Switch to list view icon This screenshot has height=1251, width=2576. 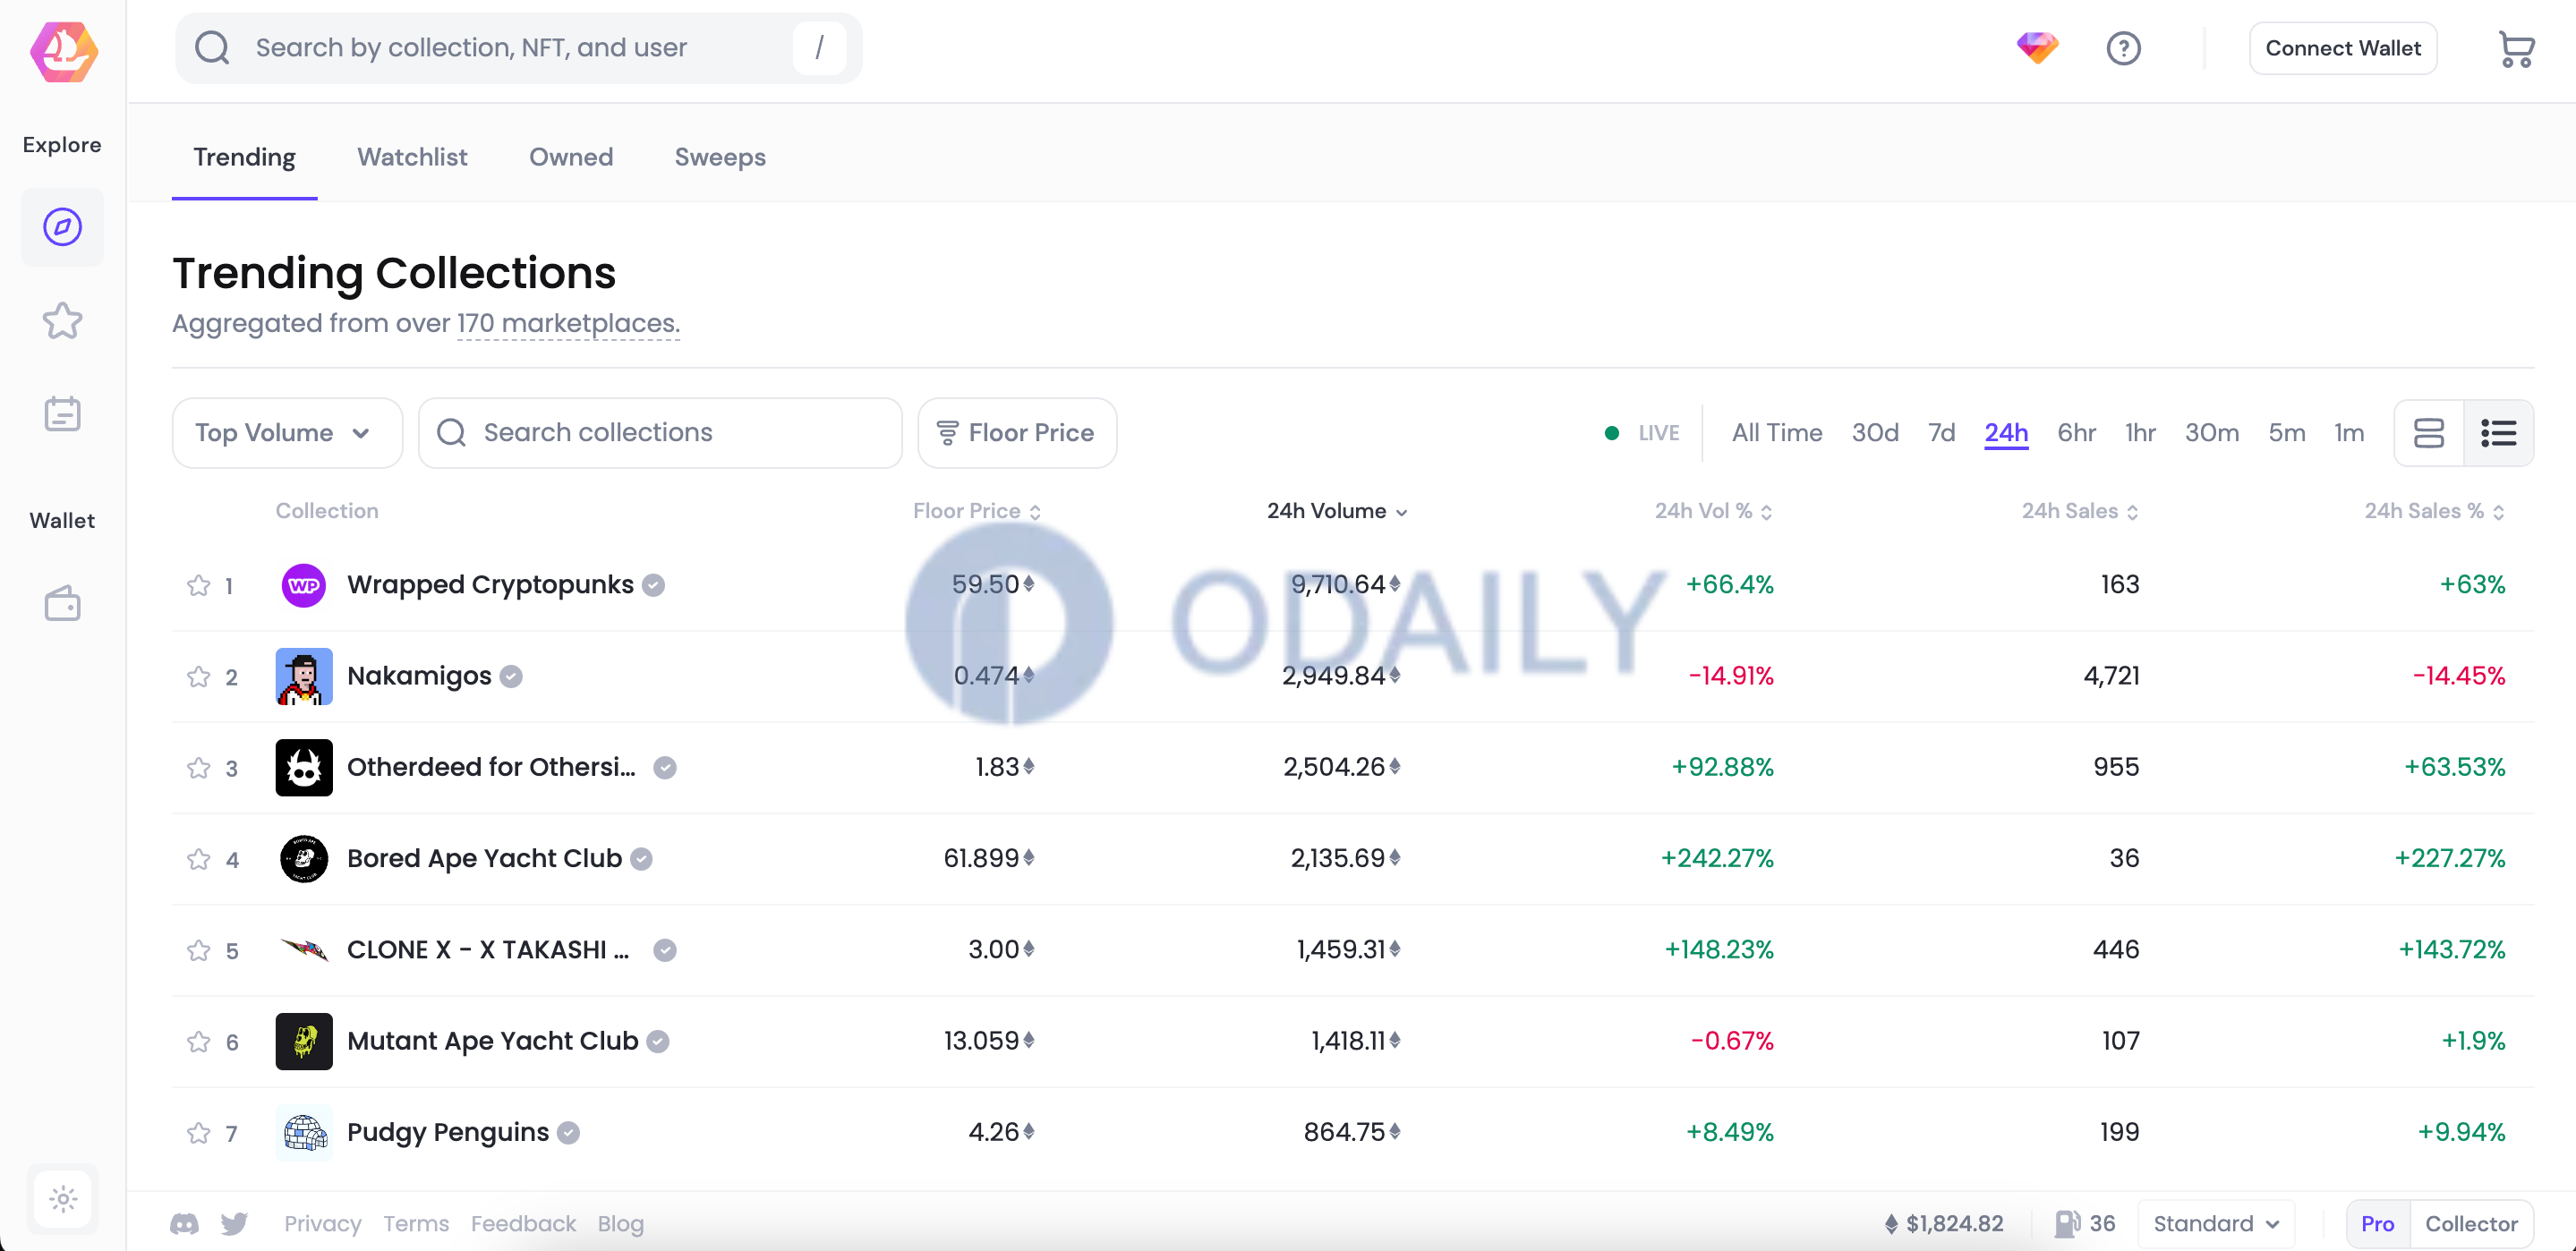click(2498, 433)
